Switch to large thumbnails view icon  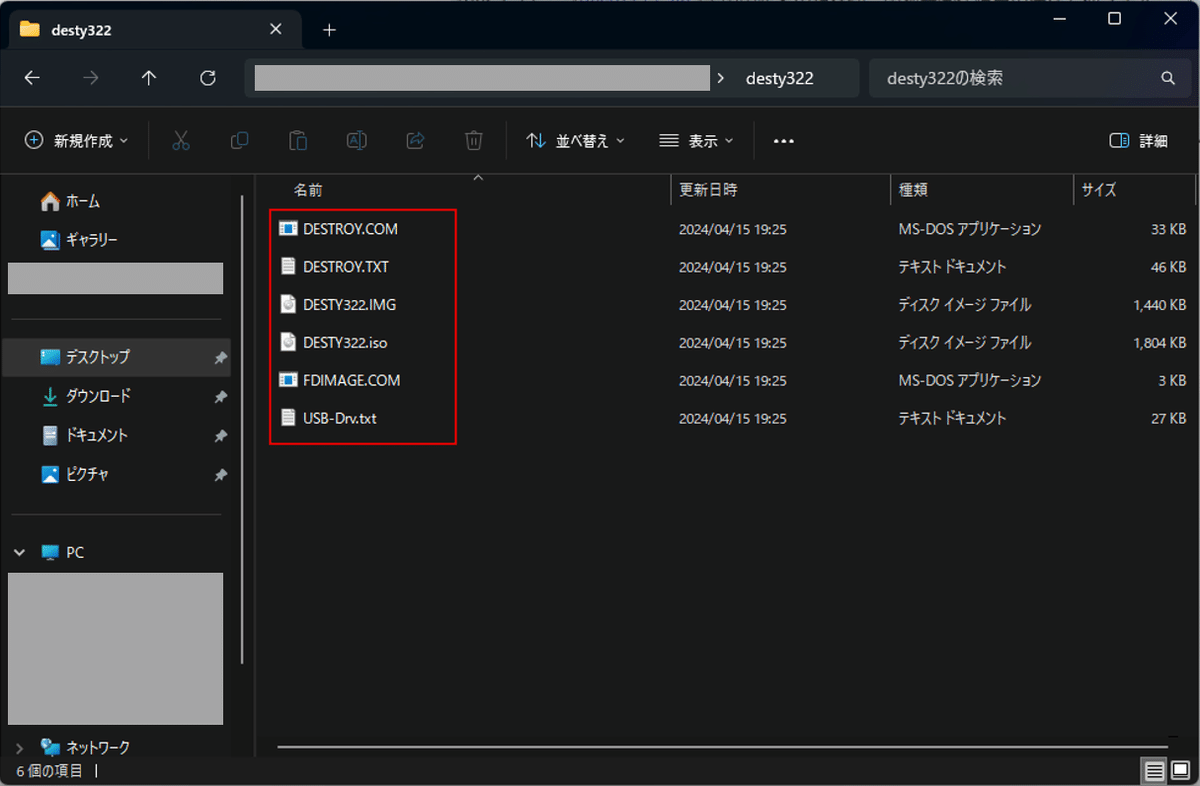[1179, 771]
